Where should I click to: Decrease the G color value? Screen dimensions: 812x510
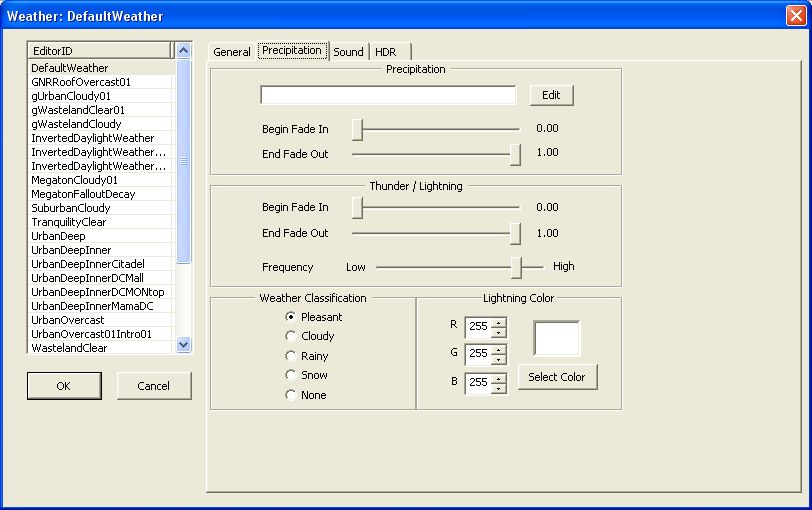tap(499, 359)
